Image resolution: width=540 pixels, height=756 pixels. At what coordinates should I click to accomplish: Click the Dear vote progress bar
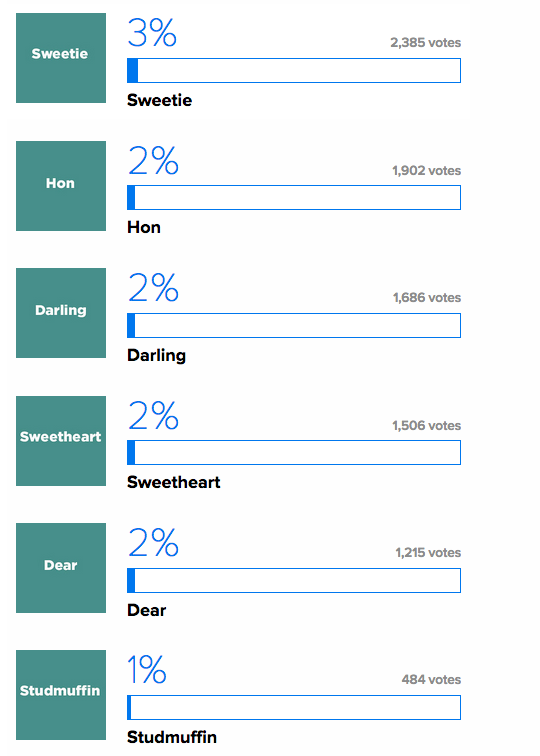click(x=294, y=580)
